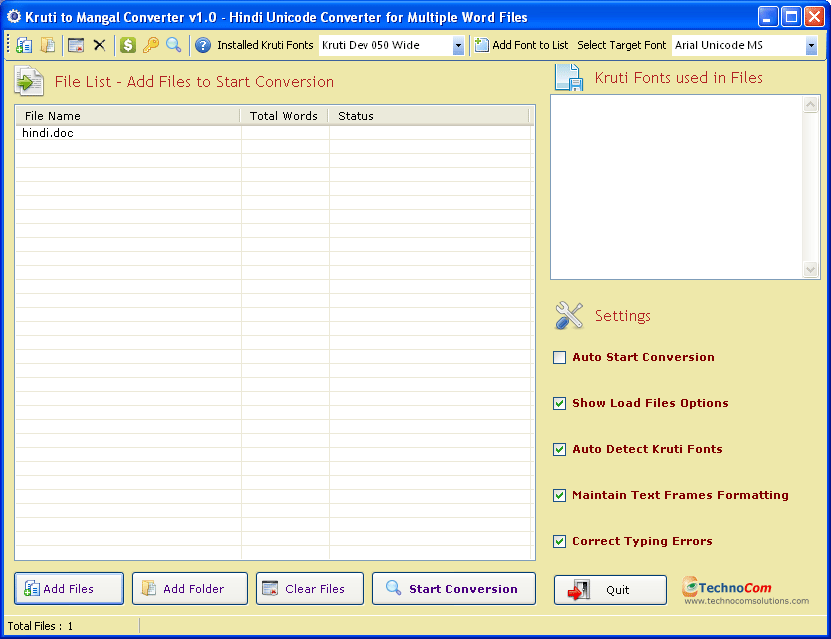This screenshot has width=831, height=639.
Task: Click the key registration icon
Action: (151, 45)
